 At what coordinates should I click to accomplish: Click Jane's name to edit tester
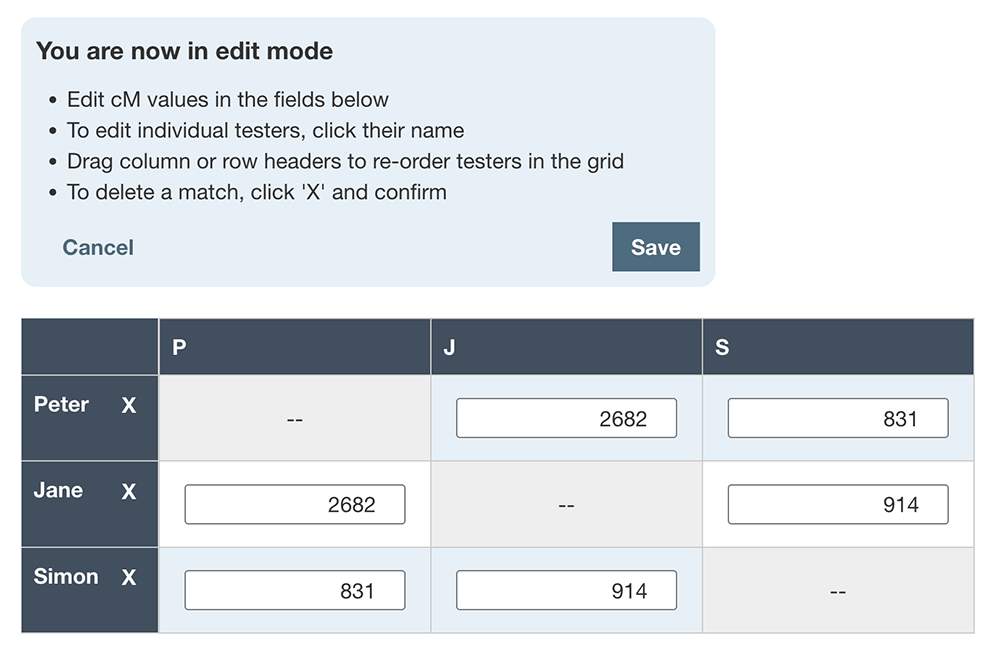(x=58, y=491)
